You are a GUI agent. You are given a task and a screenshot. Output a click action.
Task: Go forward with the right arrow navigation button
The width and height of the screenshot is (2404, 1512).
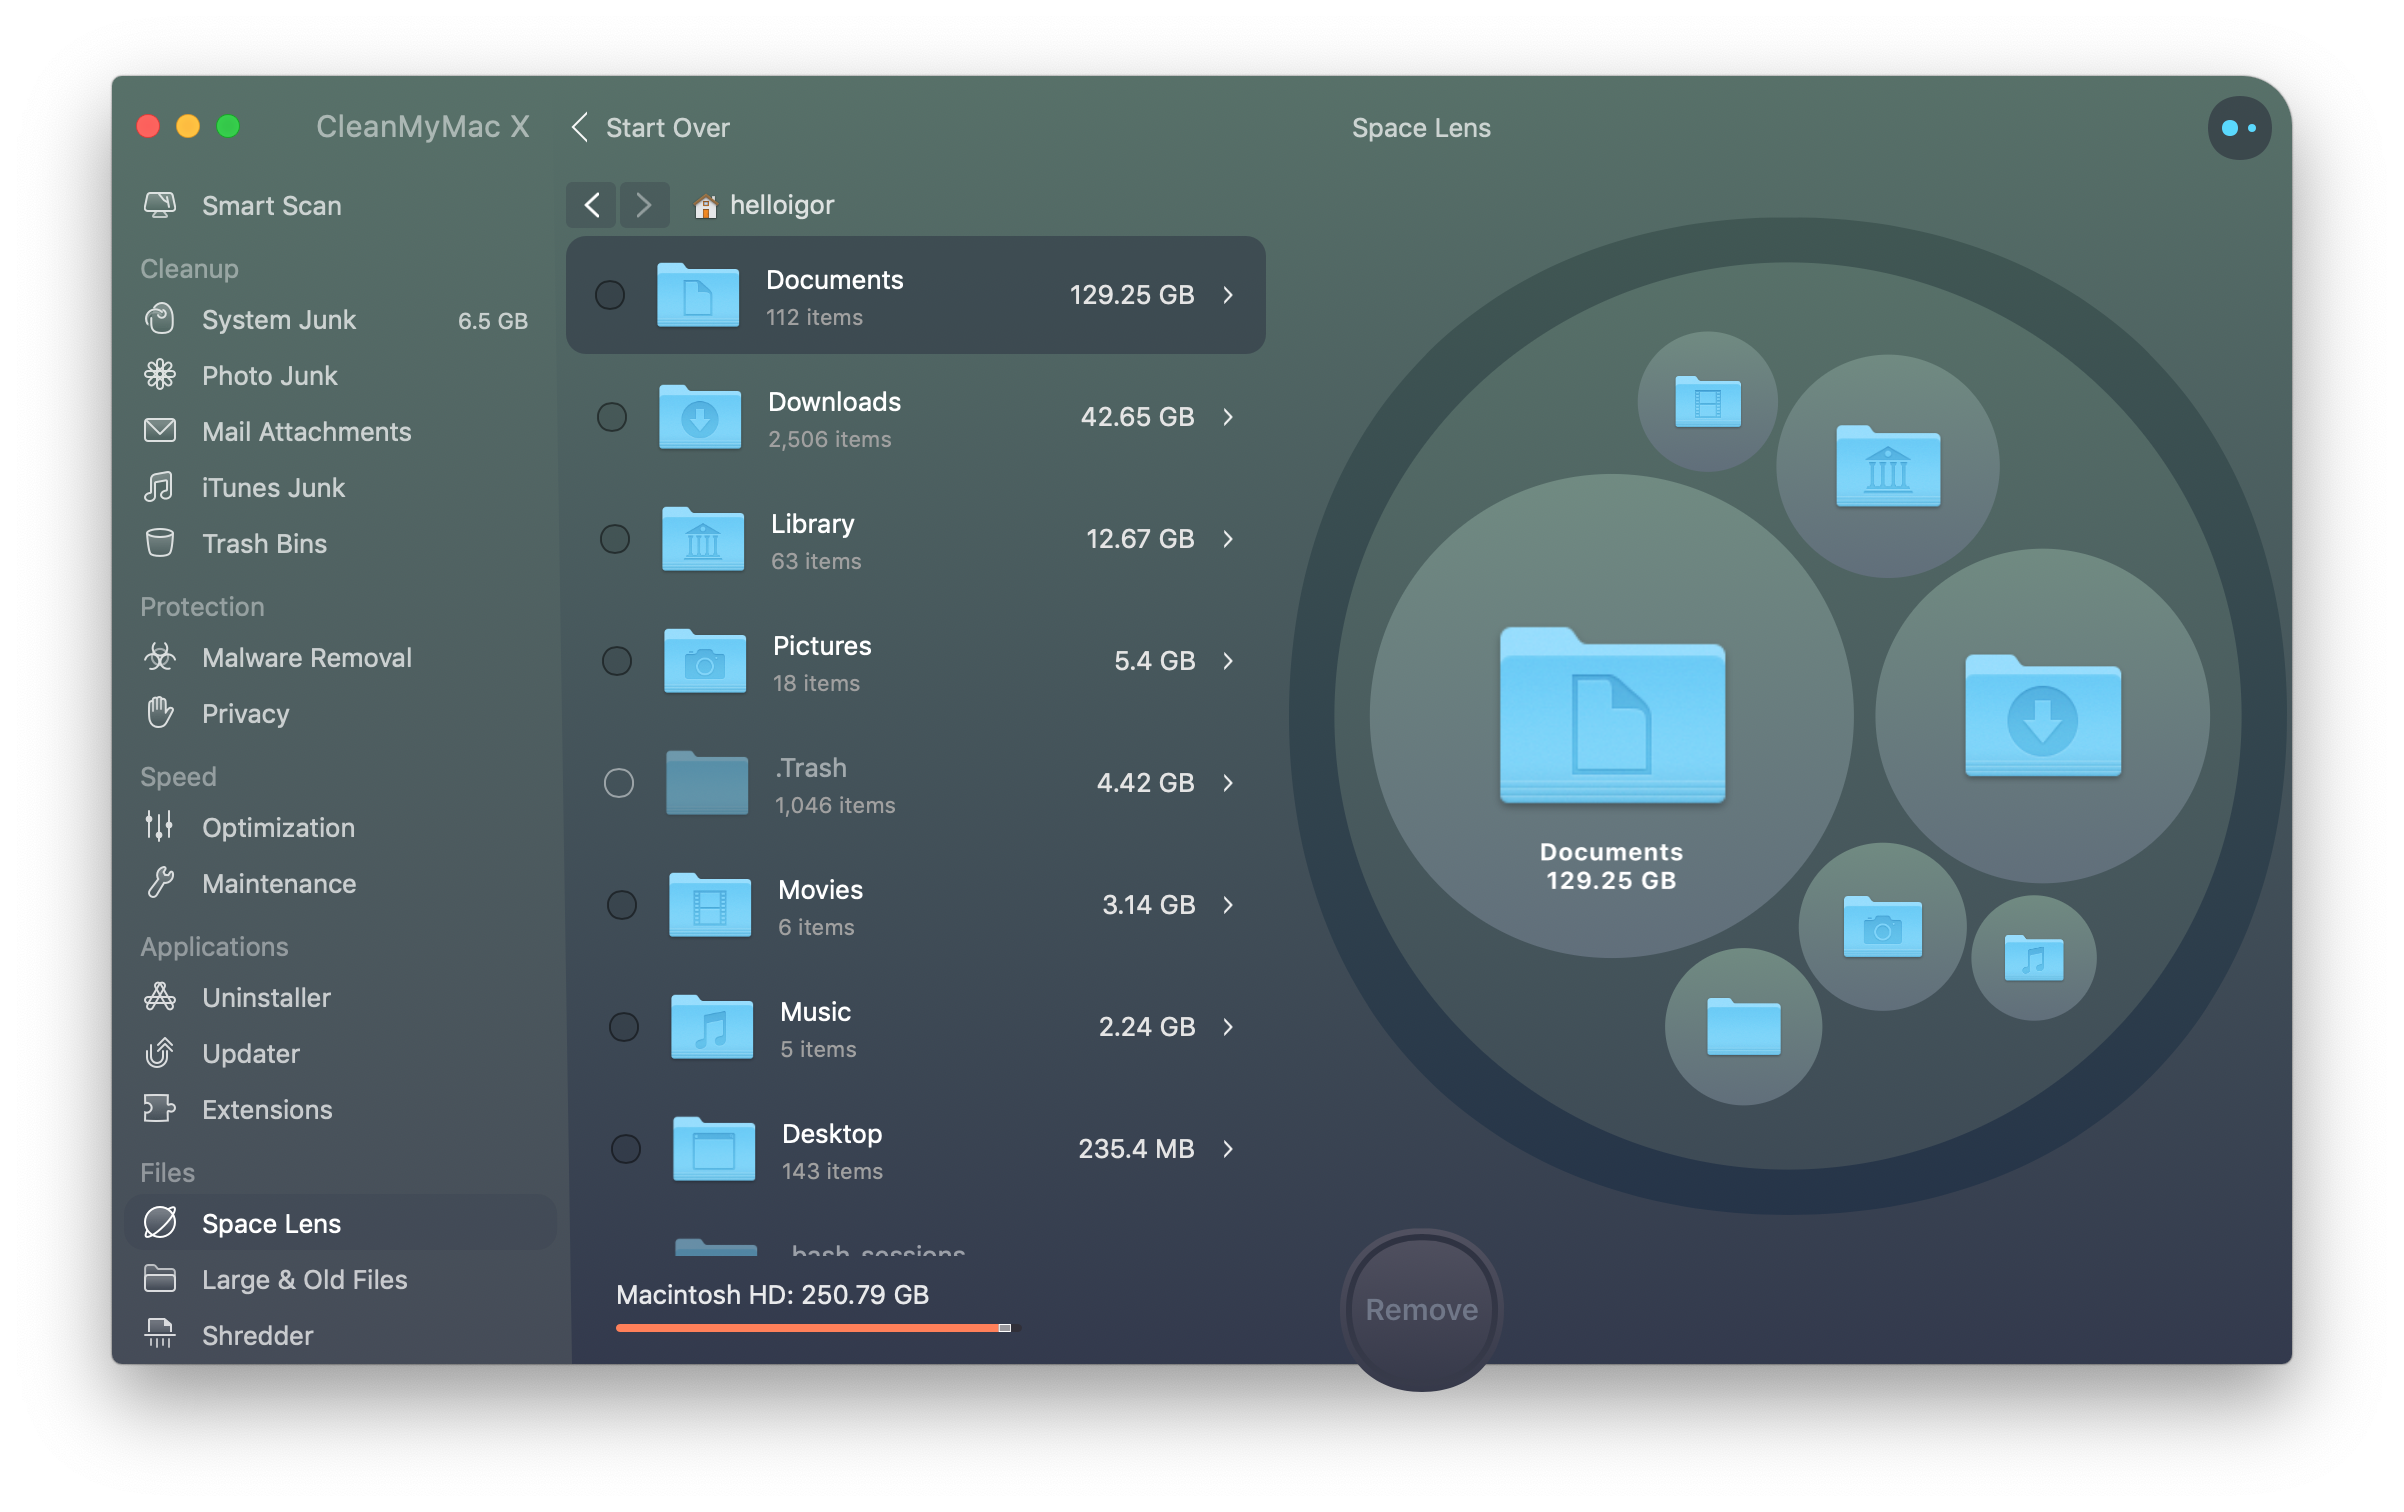pos(644,205)
